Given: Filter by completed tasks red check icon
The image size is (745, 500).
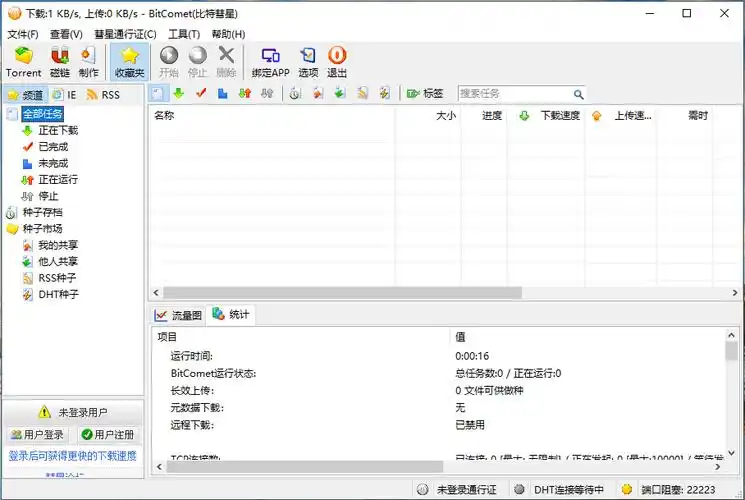Looking at the screenshot, I should [201, 93].
